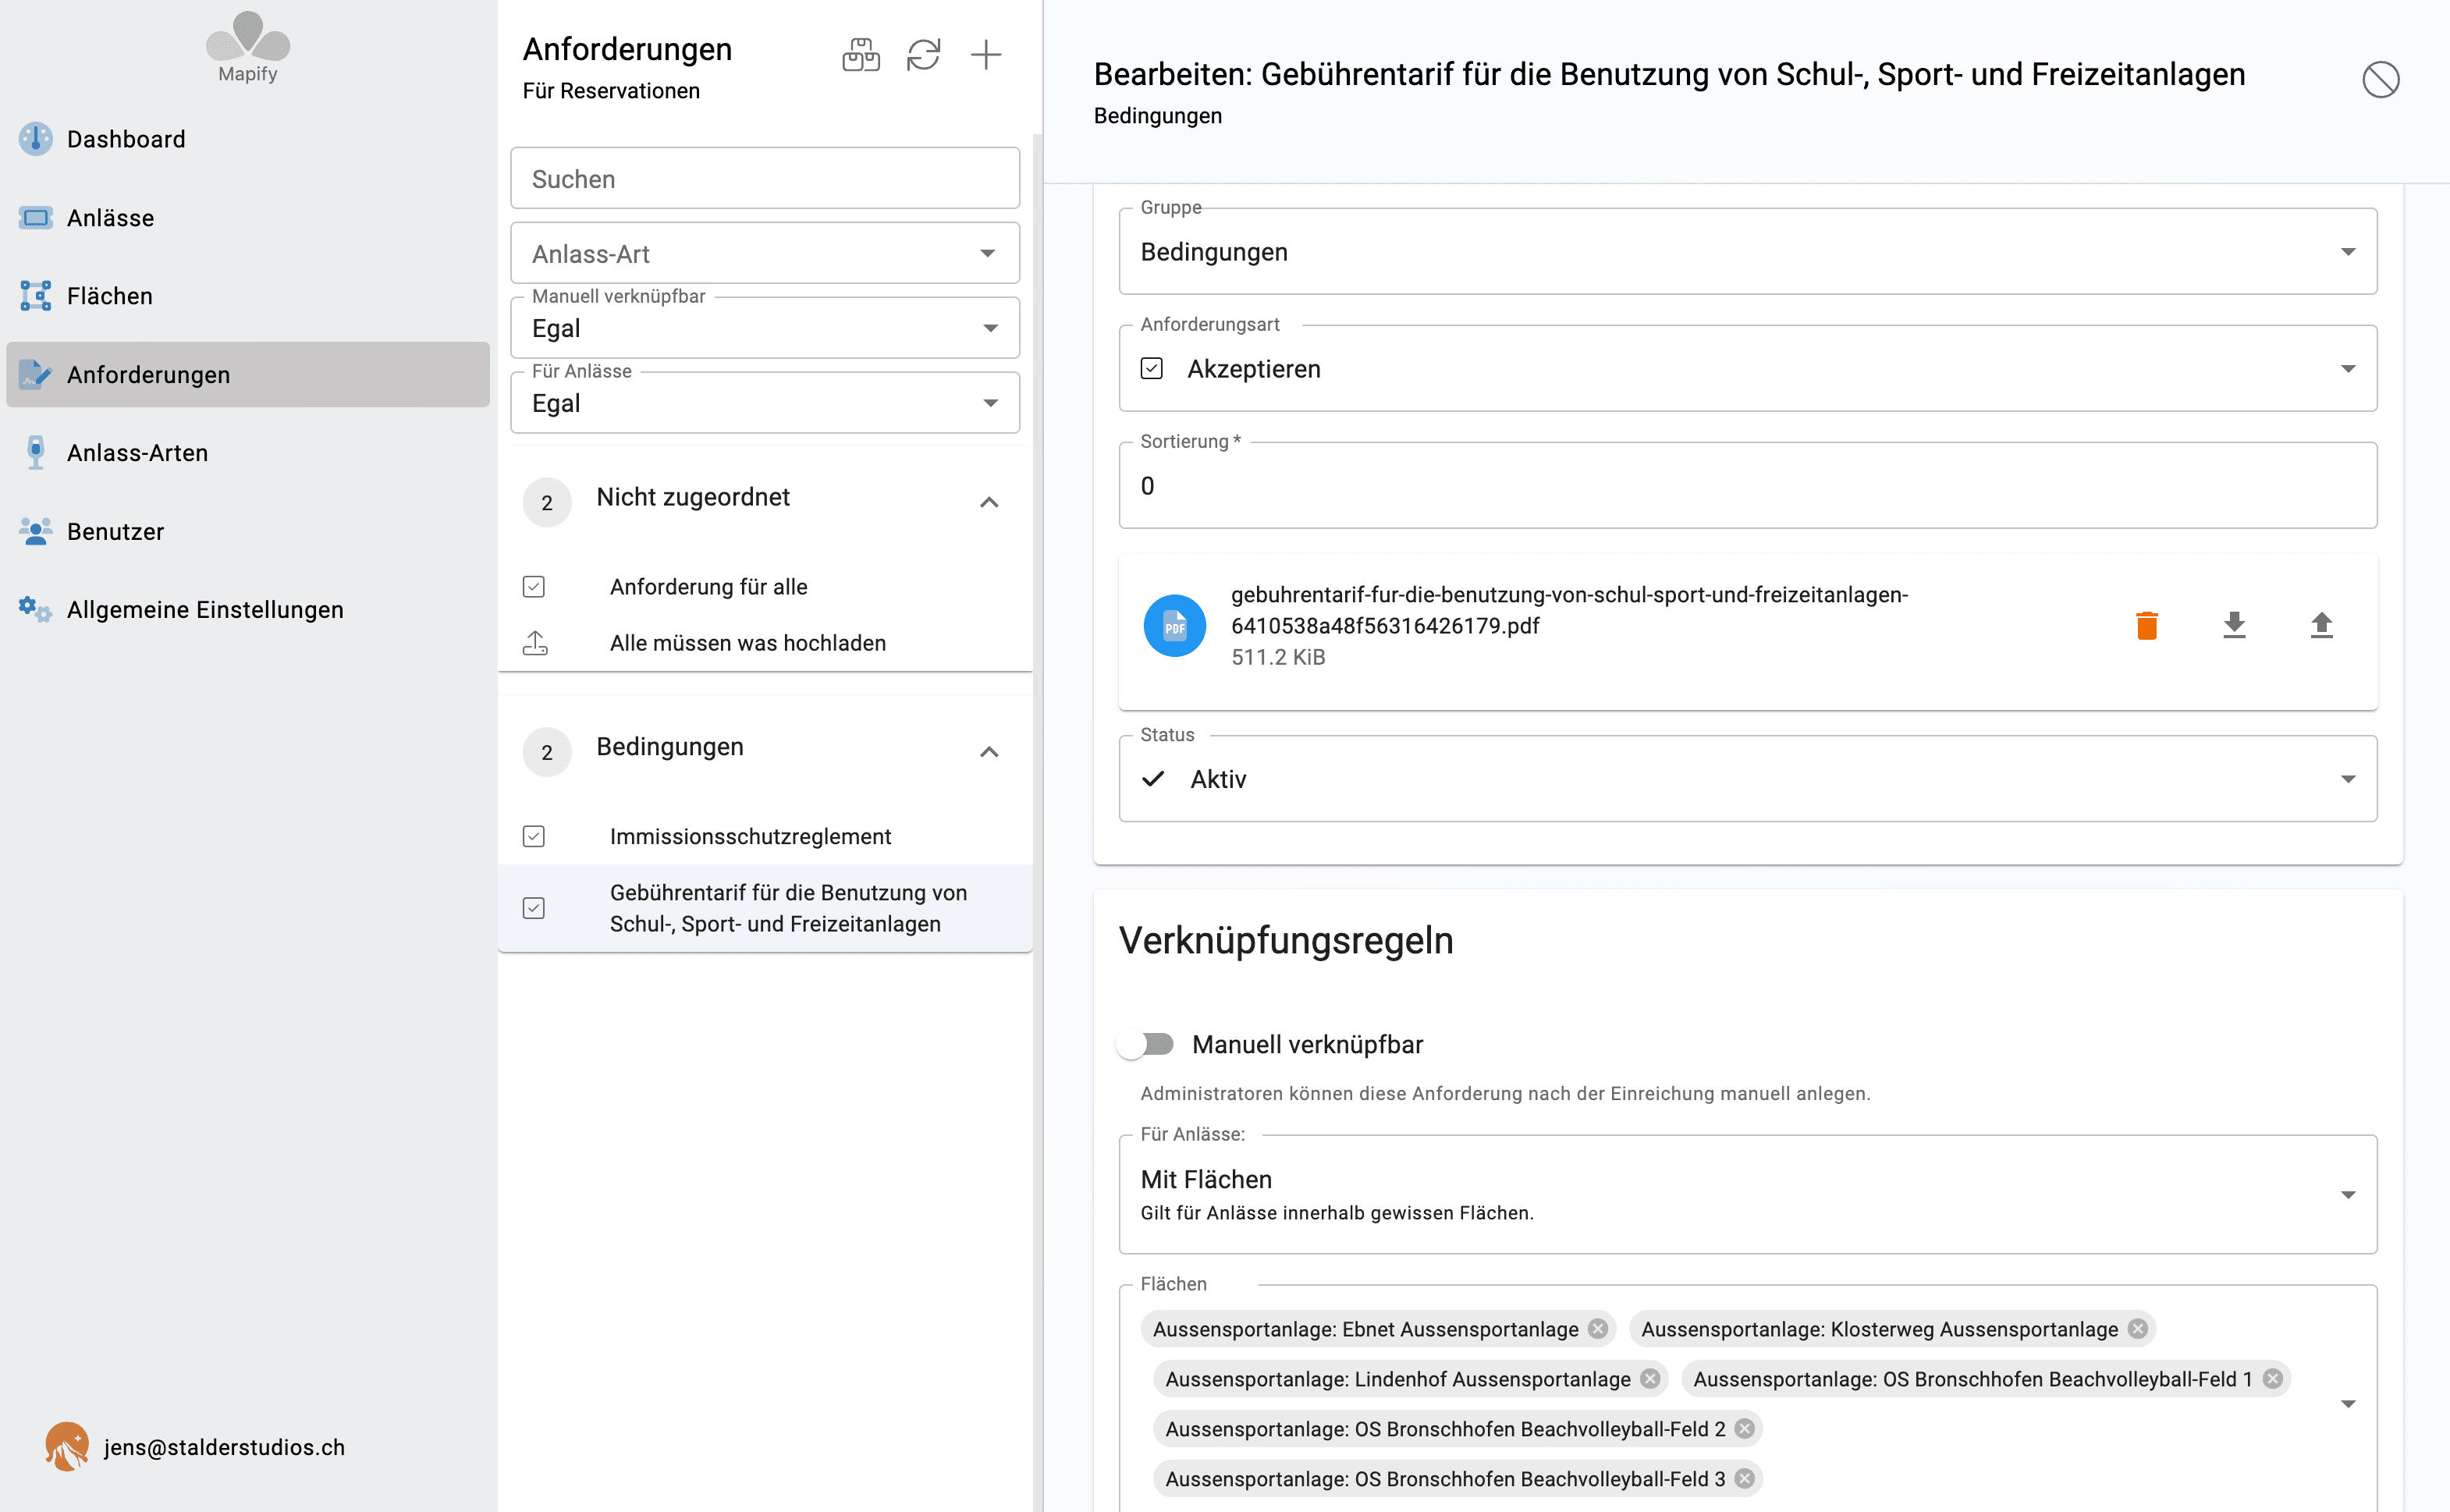
Task: Remove the Beachvolleyball-Feld 3 chip
Action: pyautogui.click(x=1744, y=1478)
